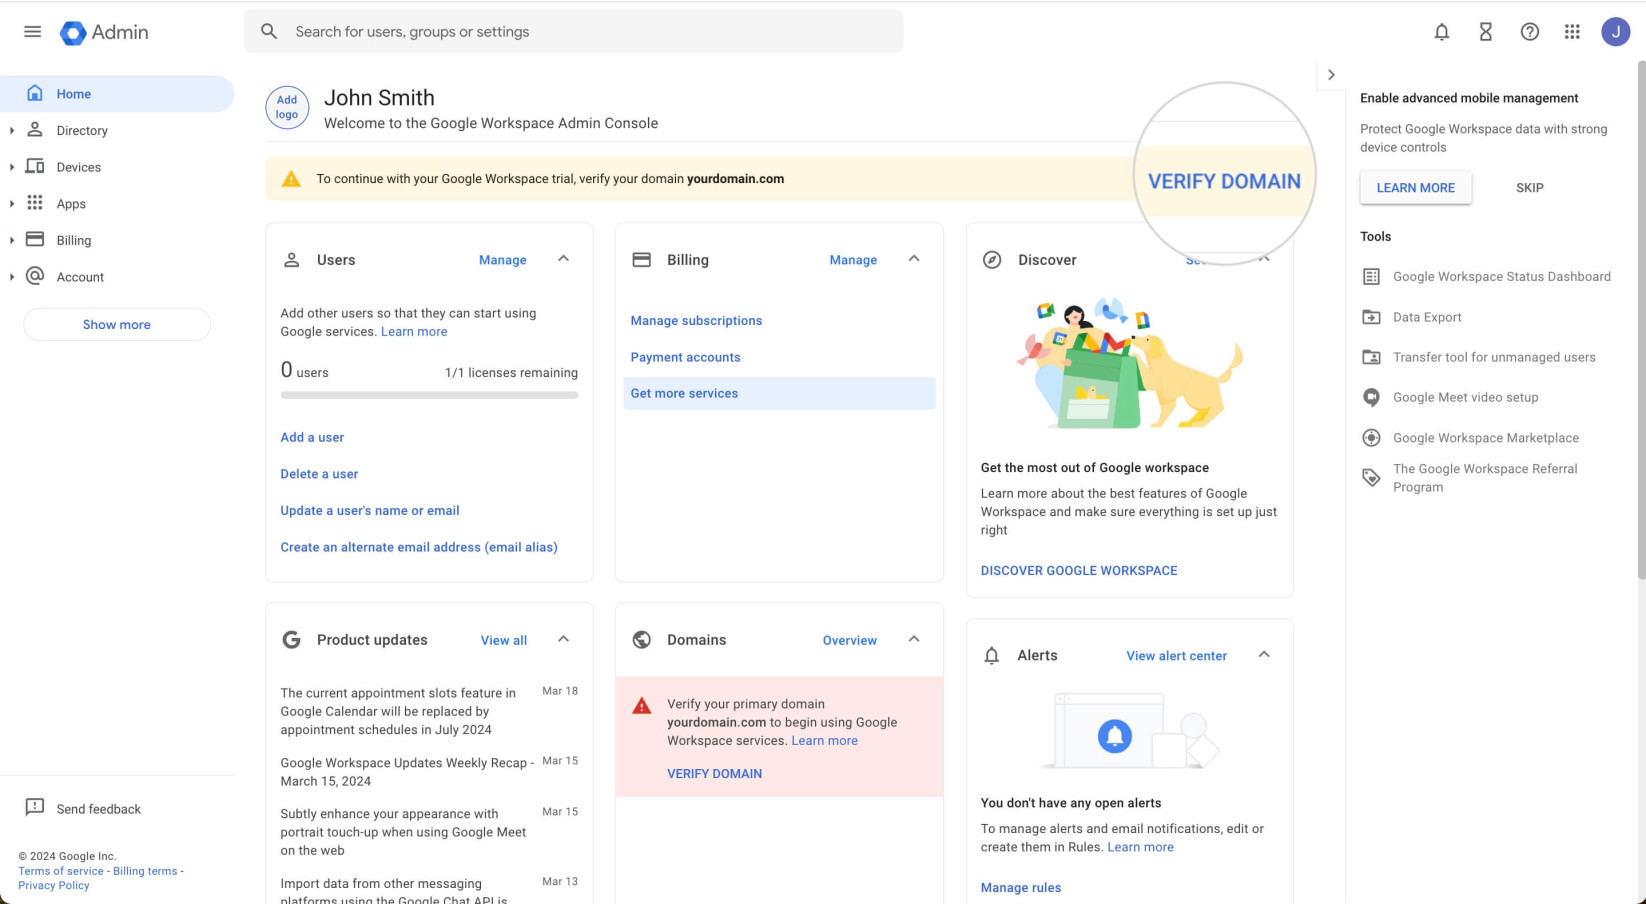Screen dimensions: 1646x904
Task: Collapse the Product updates card
Action: [x=564, y=639]
